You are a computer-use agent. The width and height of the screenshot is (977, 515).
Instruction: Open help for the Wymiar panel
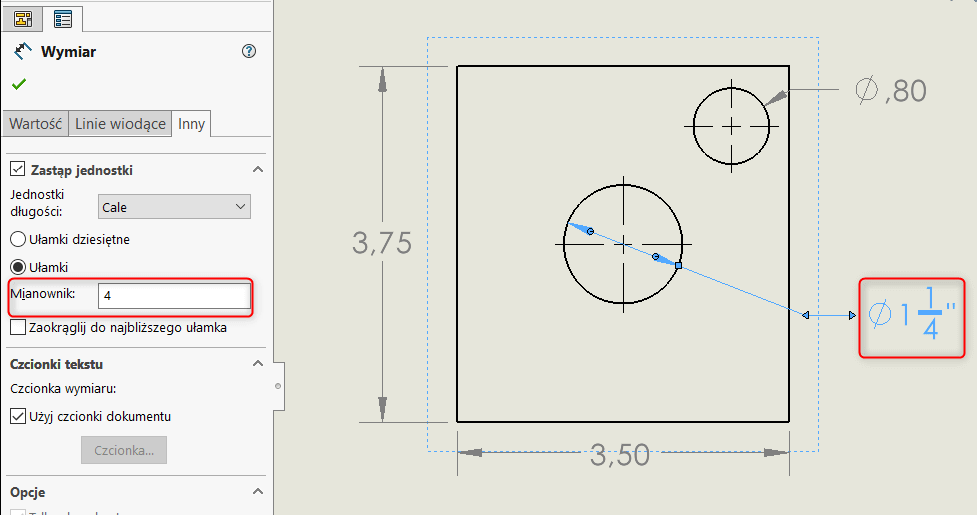pyautogui.click(x=249, y=51)
